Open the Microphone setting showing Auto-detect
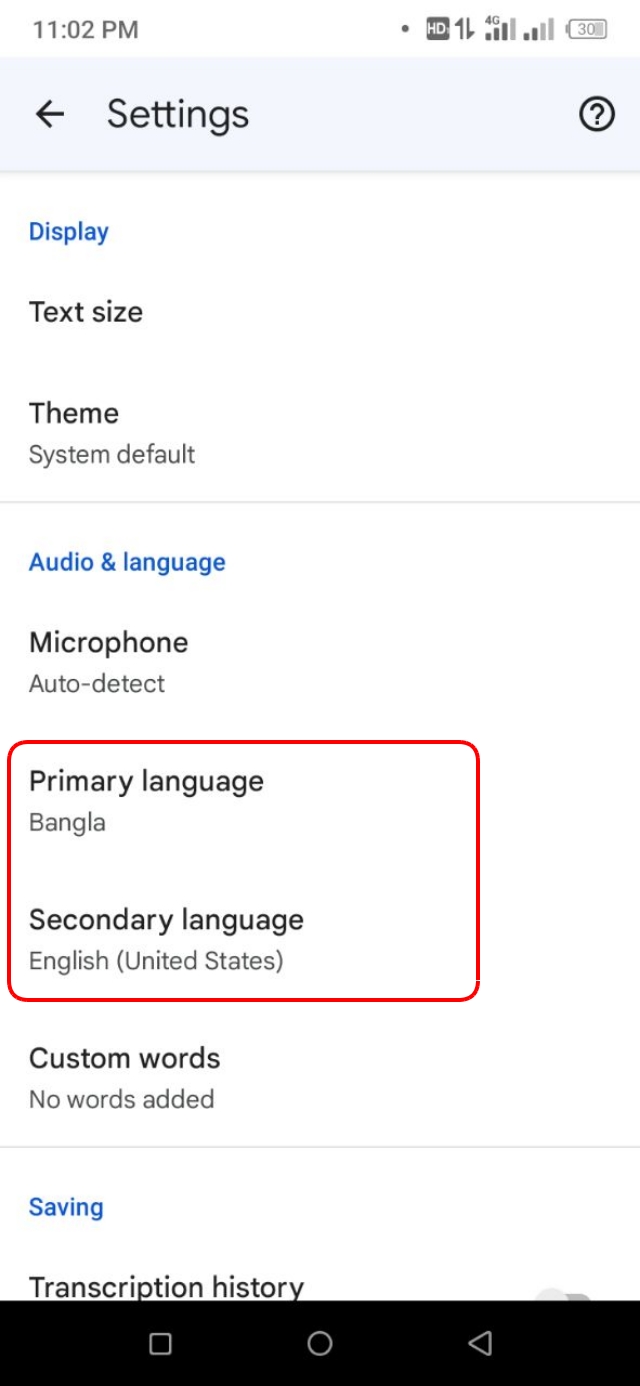This screenshot has height=1386, width=640. point(110,661)
